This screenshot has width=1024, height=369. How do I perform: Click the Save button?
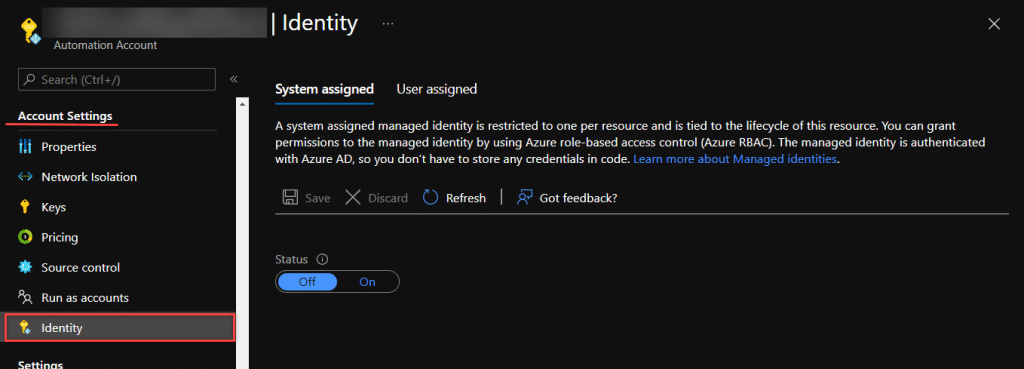coord(306,197)
